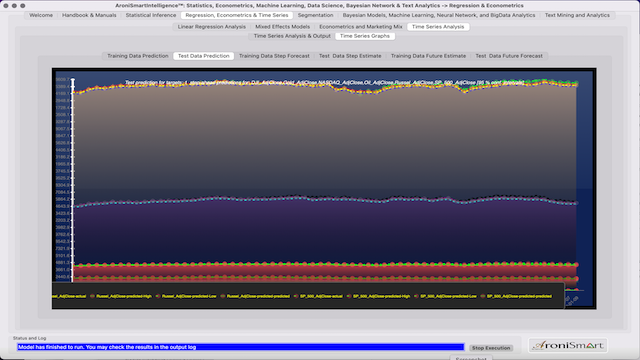Switch to Training Data Prediction tab
Viewport: 640px width, 360px height.
138,56
